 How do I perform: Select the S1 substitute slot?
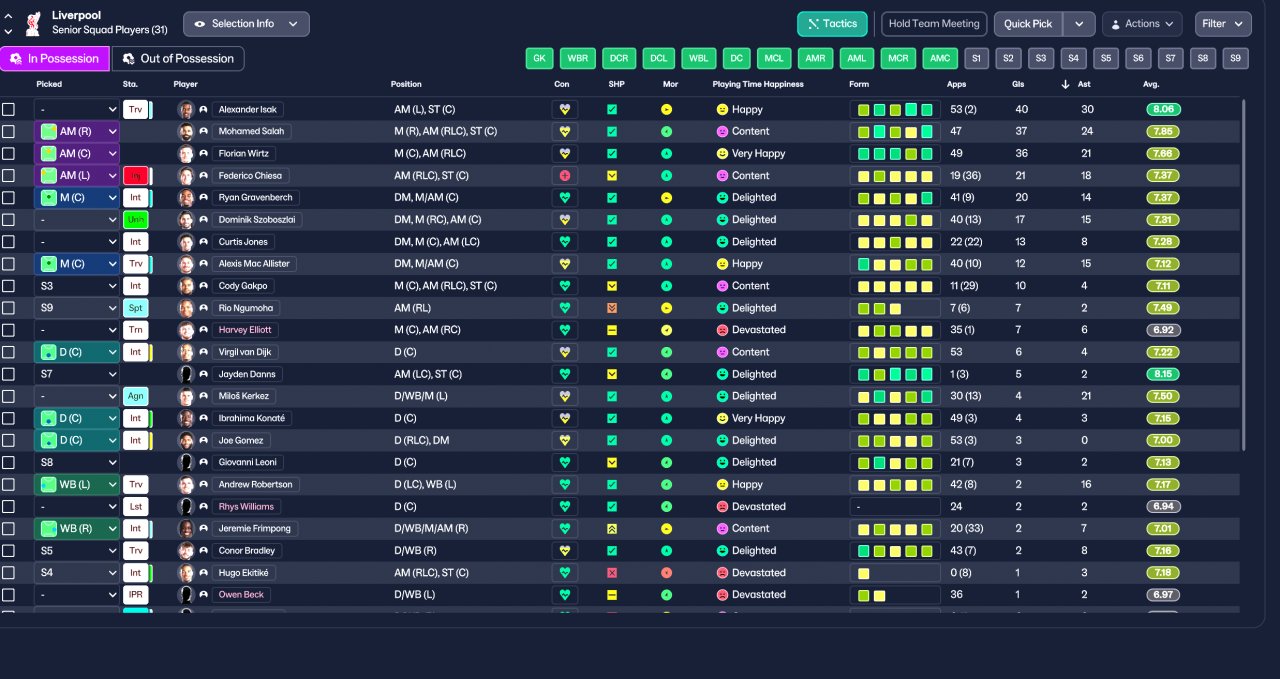pyautogui.click(x=977, y=58)
